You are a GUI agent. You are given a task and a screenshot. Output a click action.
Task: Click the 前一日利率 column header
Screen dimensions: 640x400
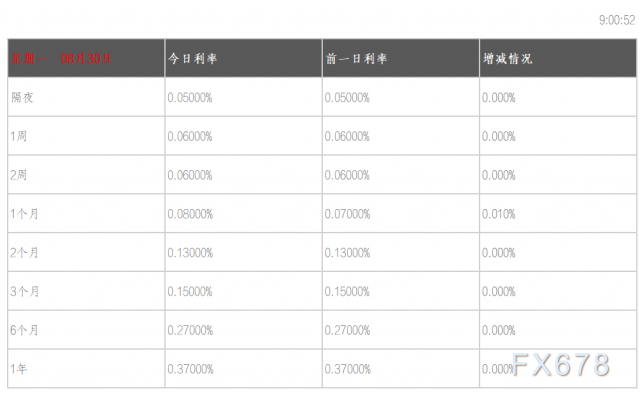coord(356,59)
